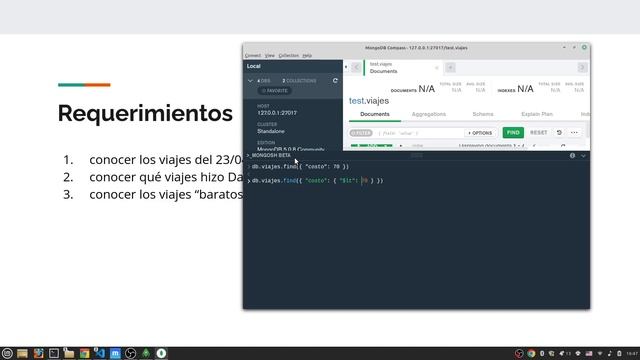Image resolution: width=640 pixels, height=360 pixels.
Task: Click the shell command with $lt operator
Action: tap(317, 180)
